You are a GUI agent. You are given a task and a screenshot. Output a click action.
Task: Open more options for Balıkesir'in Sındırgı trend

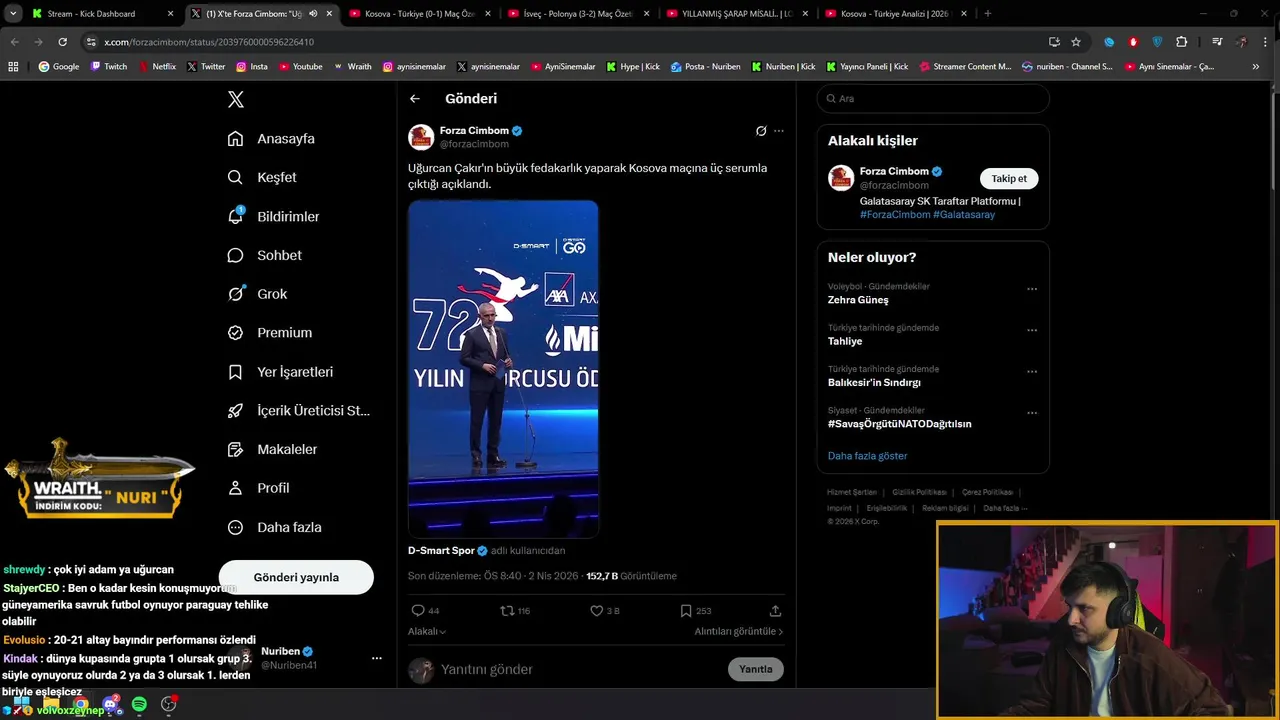coord(1032,371)
